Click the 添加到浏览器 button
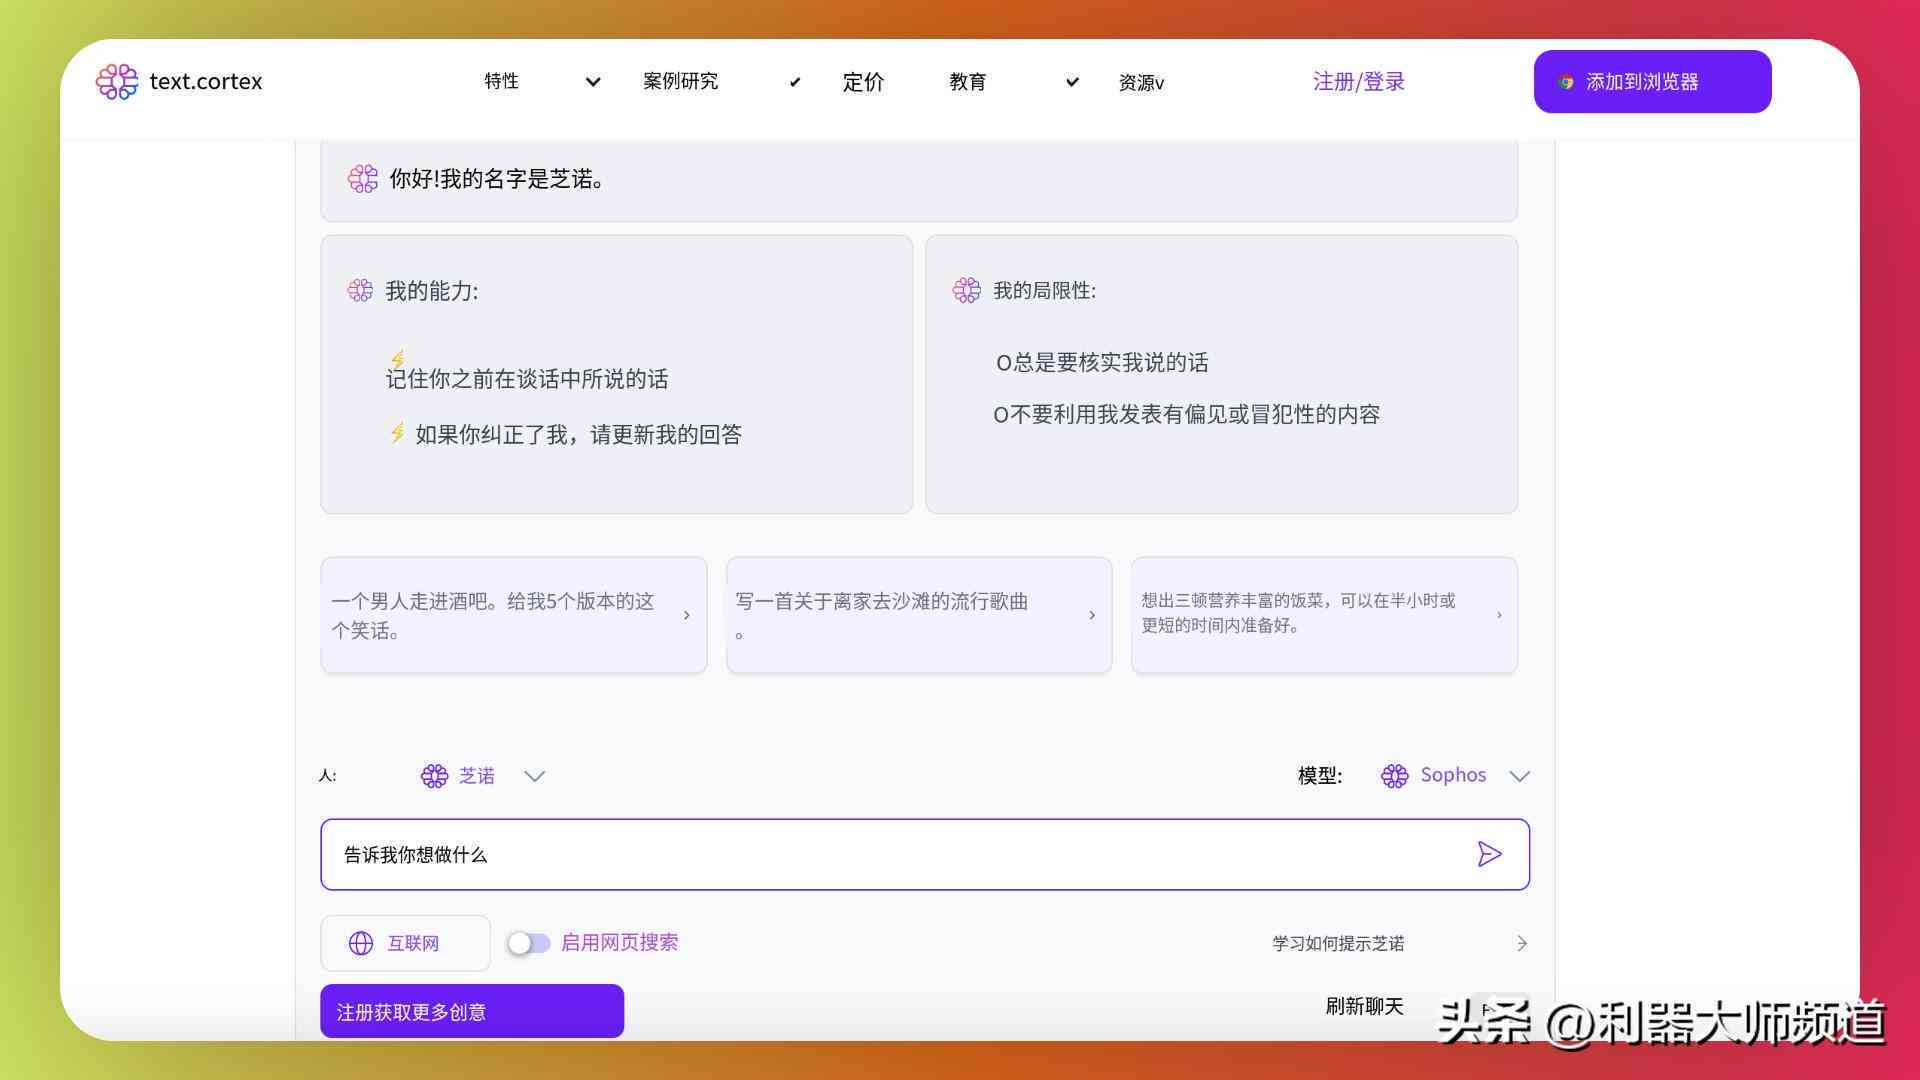Viewport: 1920px width, 1080px height. [x=1652, y=82]
